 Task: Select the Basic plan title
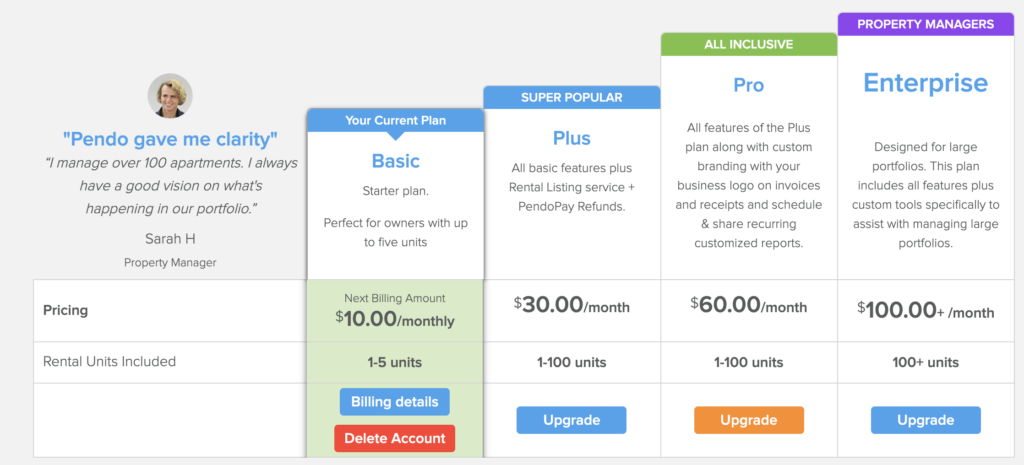(x=396, y=161)
